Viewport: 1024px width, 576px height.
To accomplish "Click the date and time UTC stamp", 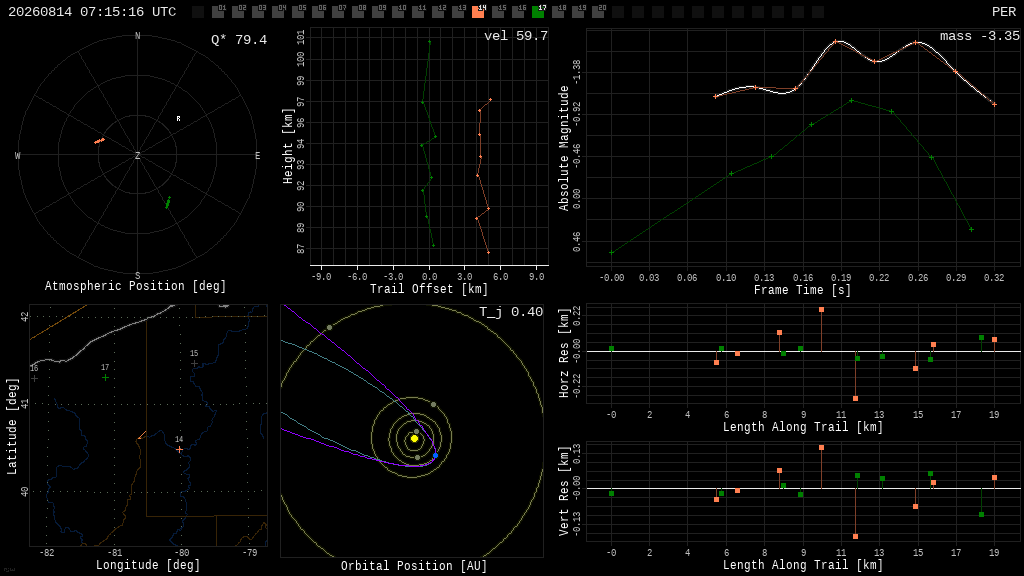I will (x=92, y=12).
